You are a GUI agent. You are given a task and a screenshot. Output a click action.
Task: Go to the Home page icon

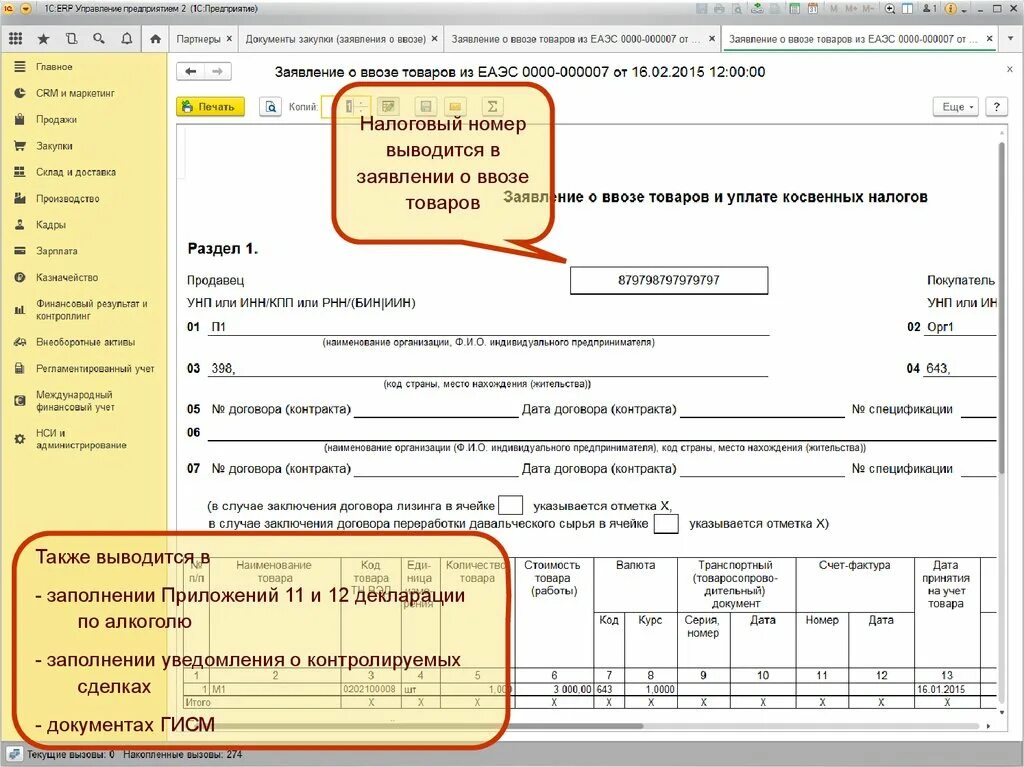[x=155, y=39]
